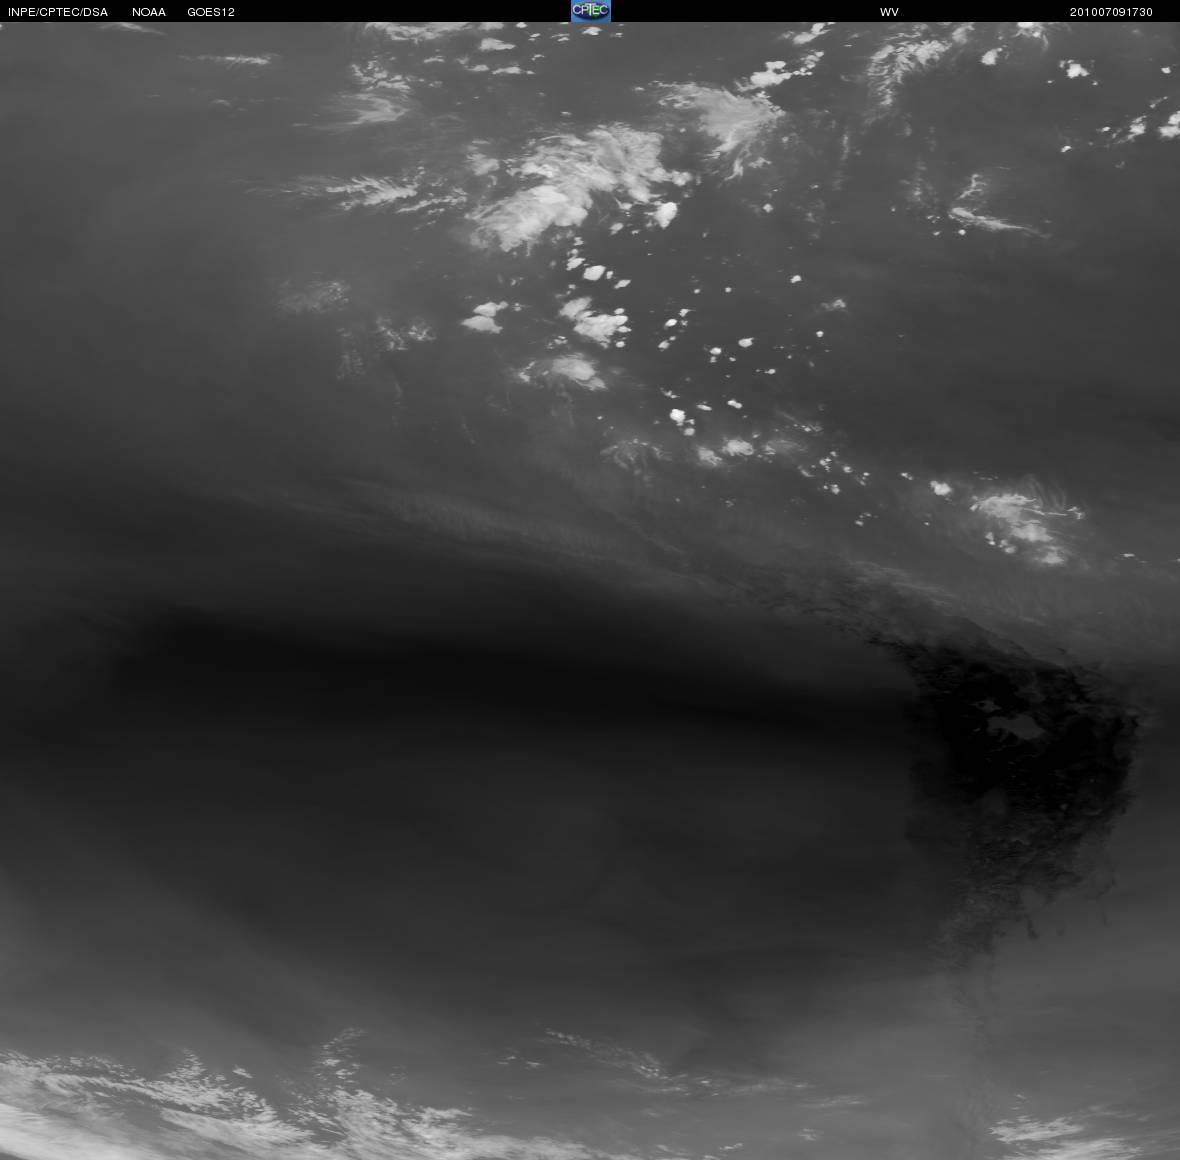The width and height of the screenshot is (1180, 1160).
Task: Select the GOES12 satellite label
Action: (x=211, y=12)
